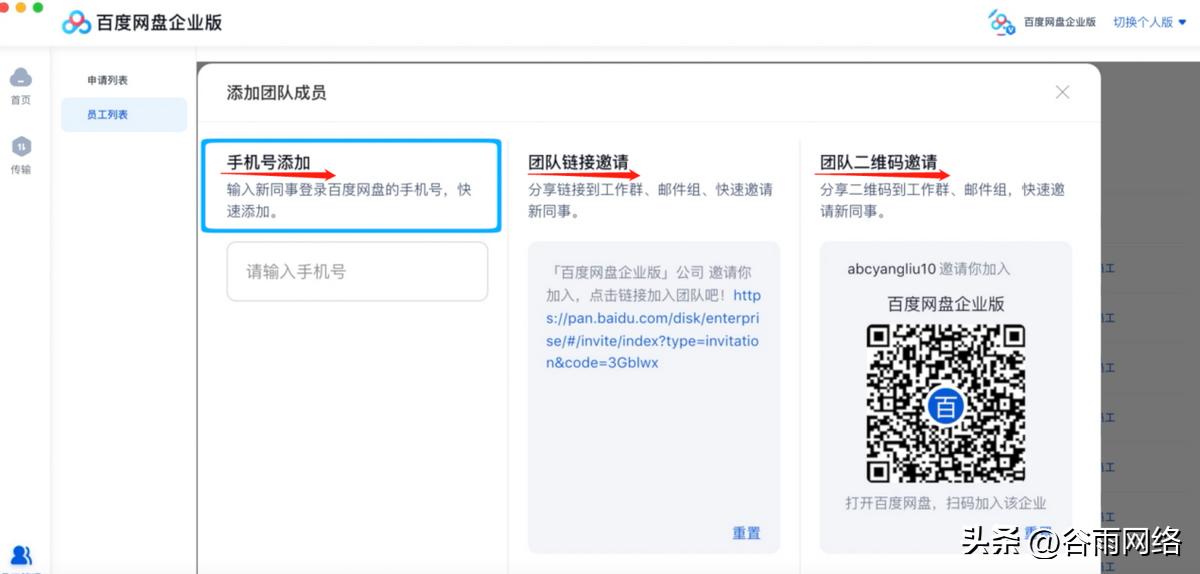Screen dimensions: 1200x574
Task: Click the 添加团队成员 dialog title
Action: click(276, 93)
